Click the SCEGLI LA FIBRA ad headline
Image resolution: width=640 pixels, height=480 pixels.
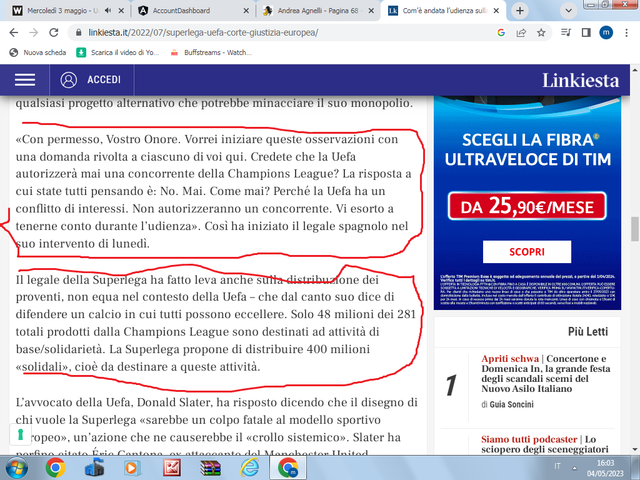pyautogui.click(x=527, y=149)
